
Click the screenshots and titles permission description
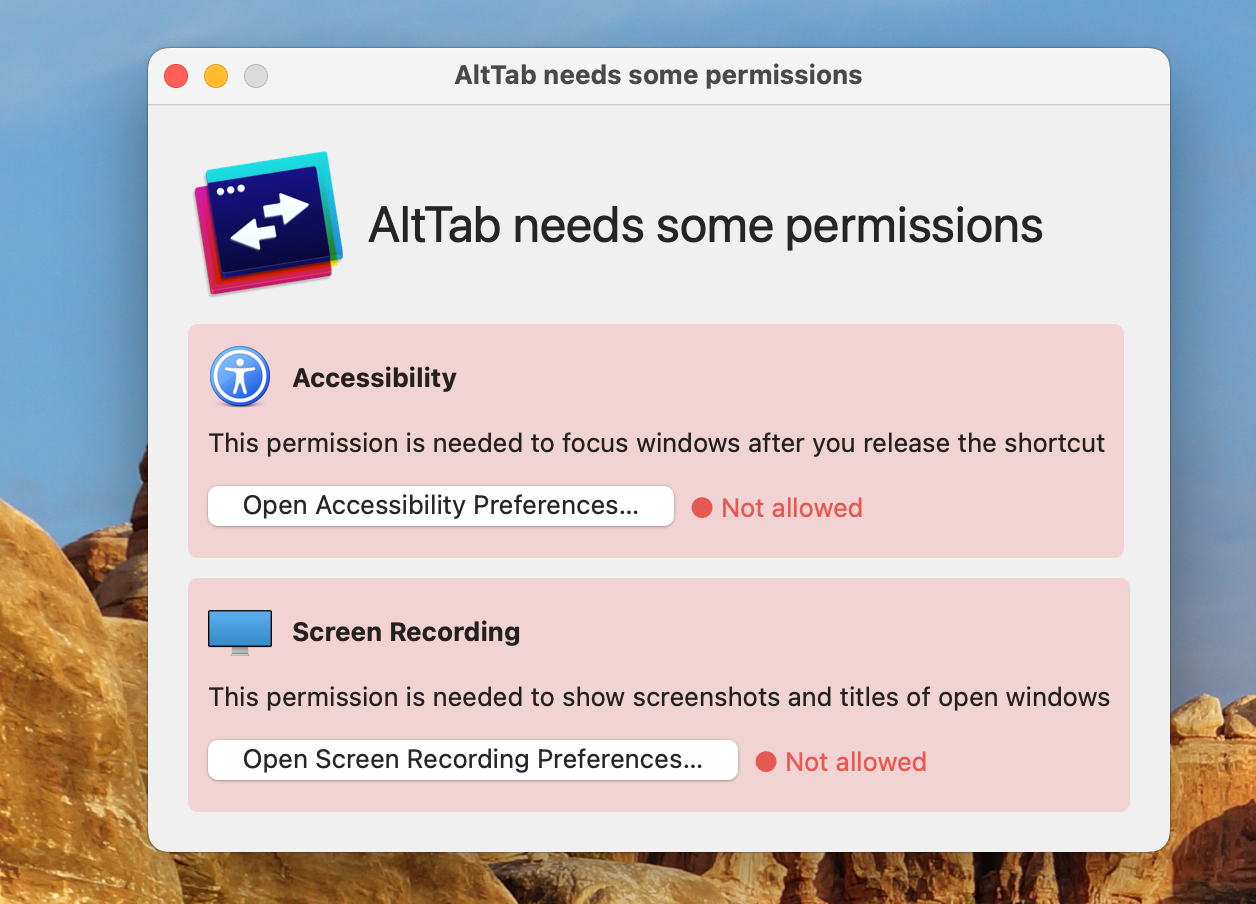point(659,697)
